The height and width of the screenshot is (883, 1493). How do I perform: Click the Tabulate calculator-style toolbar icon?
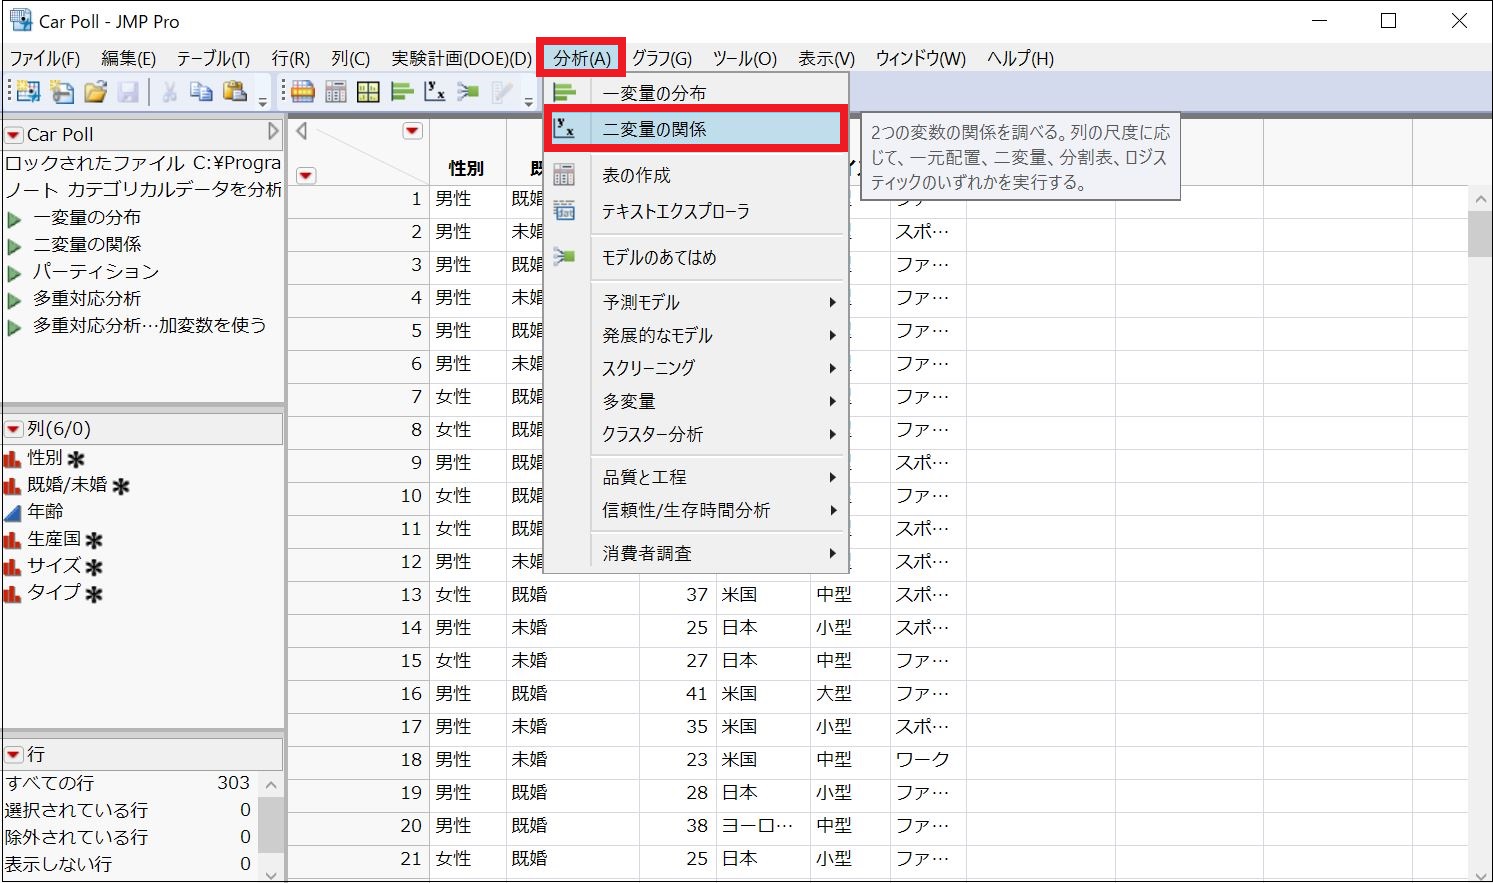click(x=336, y=93)
